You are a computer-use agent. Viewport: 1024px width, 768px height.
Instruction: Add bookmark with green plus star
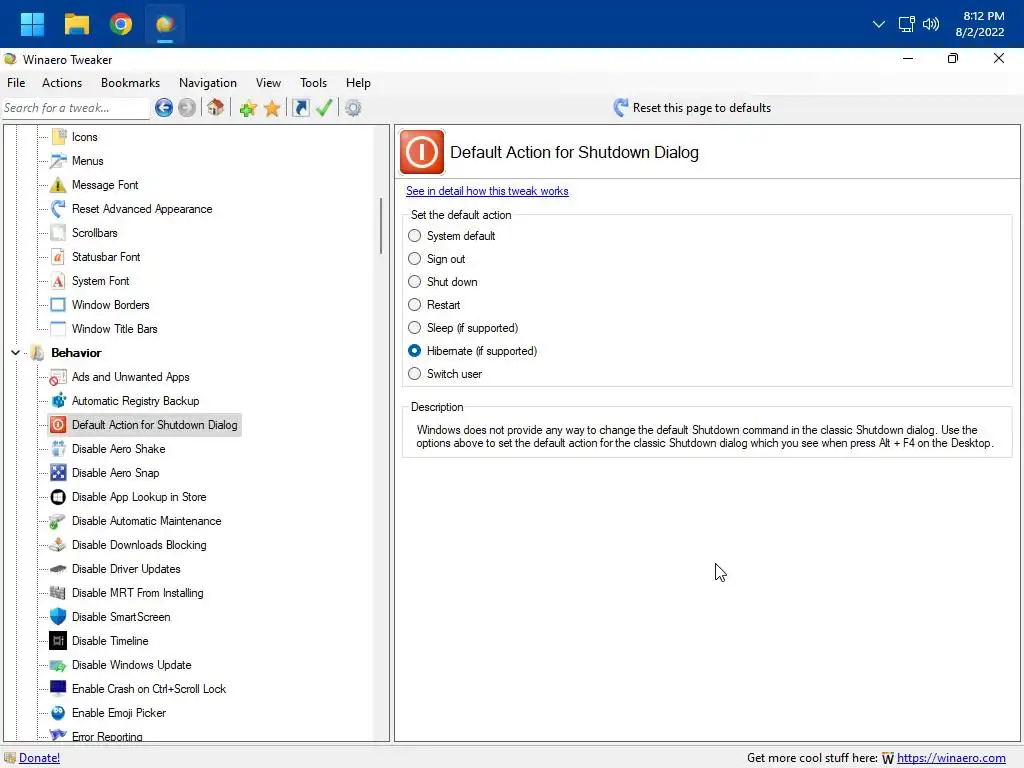pos(248,108)
